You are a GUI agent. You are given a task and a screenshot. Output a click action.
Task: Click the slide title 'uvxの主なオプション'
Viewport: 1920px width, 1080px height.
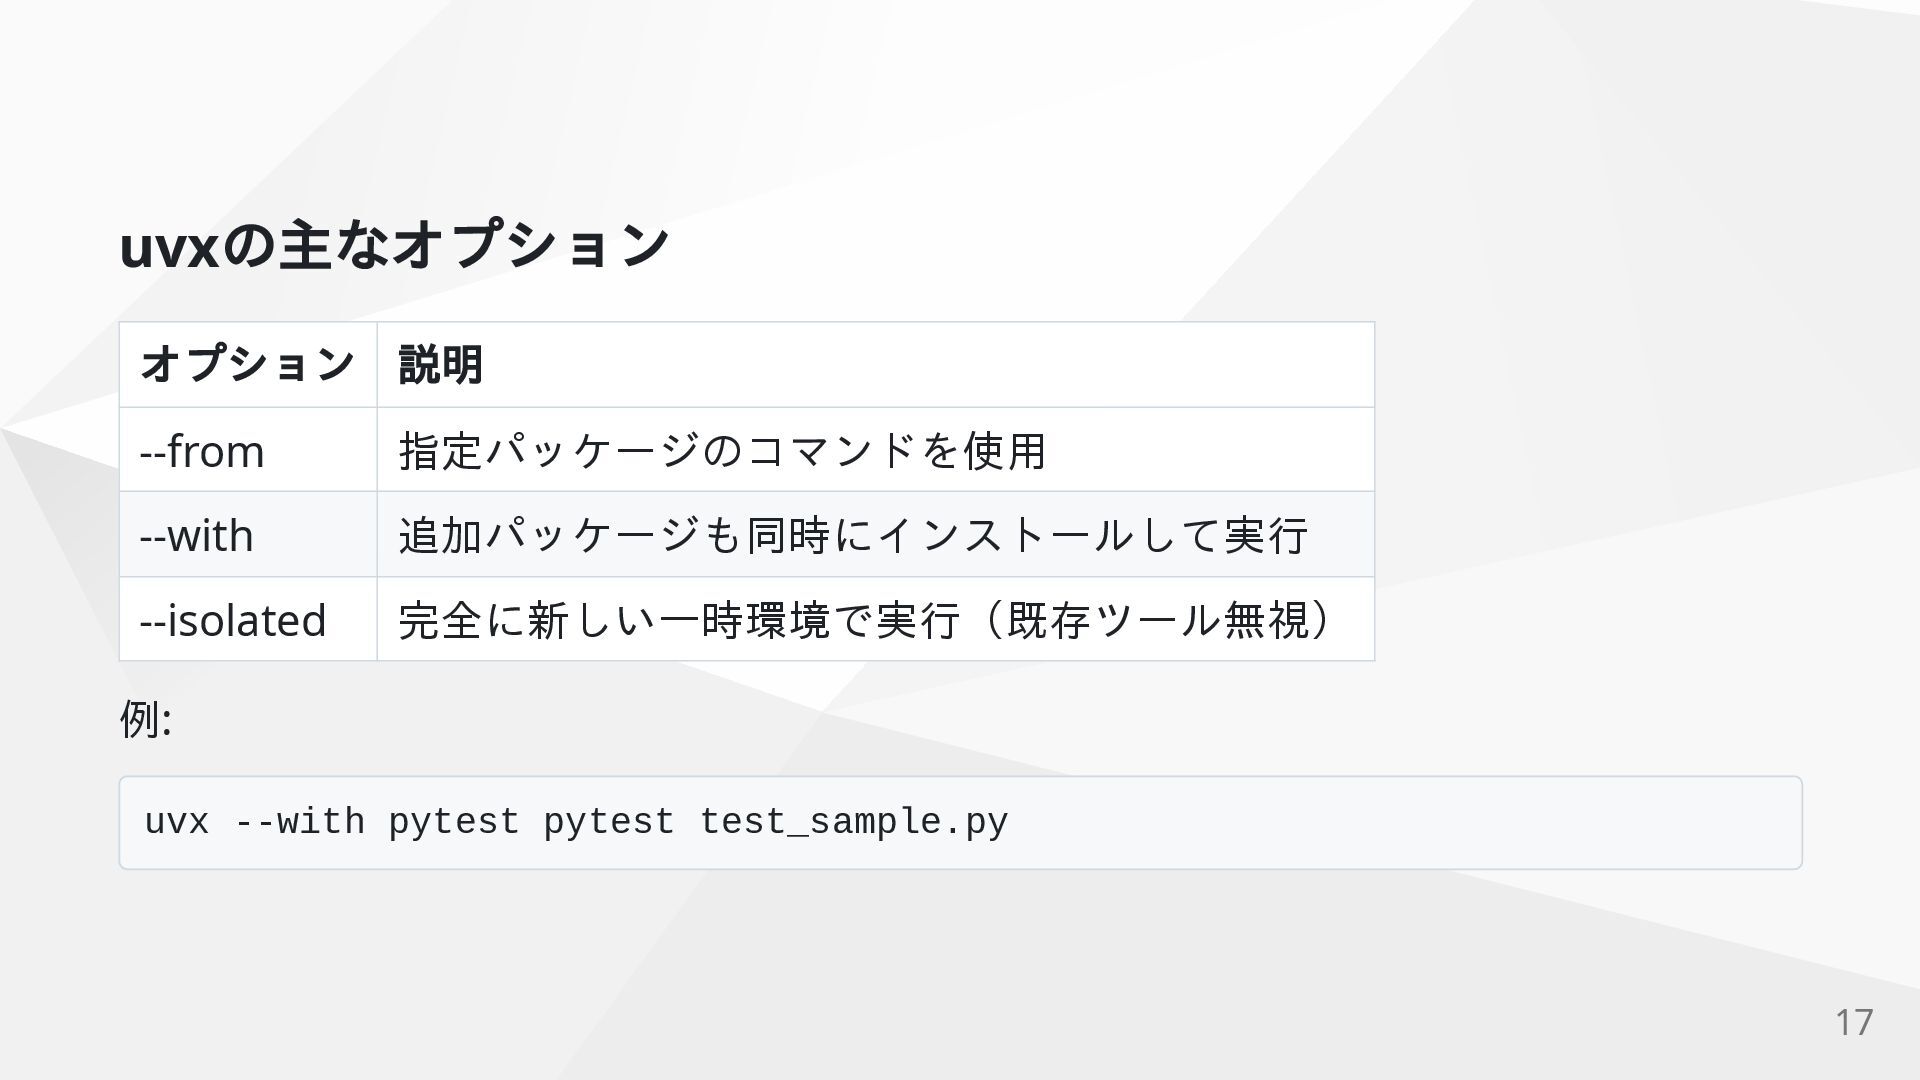[x=394, y=245]
